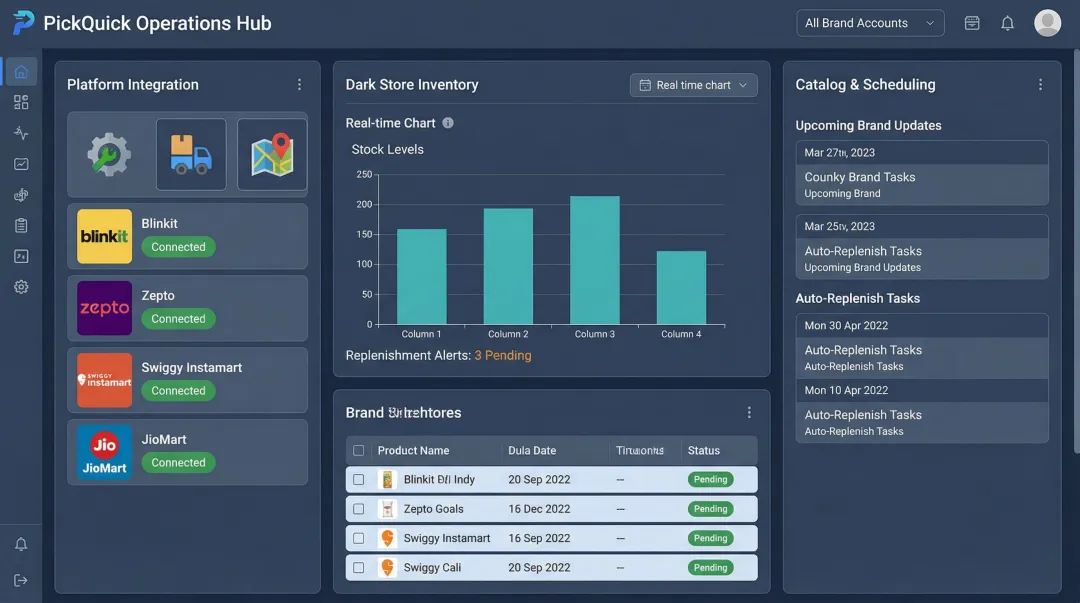Image resolution: width=1080 pixels, height=603 pixels.
Task: Click the Blinkit Connected button
Action: click(x=178, y=246)
